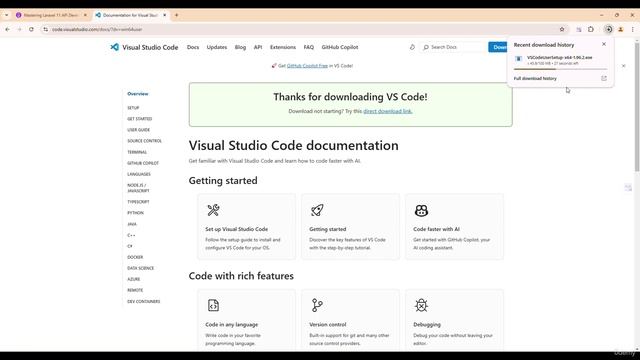The height and width of the screenshot is (360, 640).
Task: Click the Visual Studio Code logo icon
Action: click(x=115, y=47)
